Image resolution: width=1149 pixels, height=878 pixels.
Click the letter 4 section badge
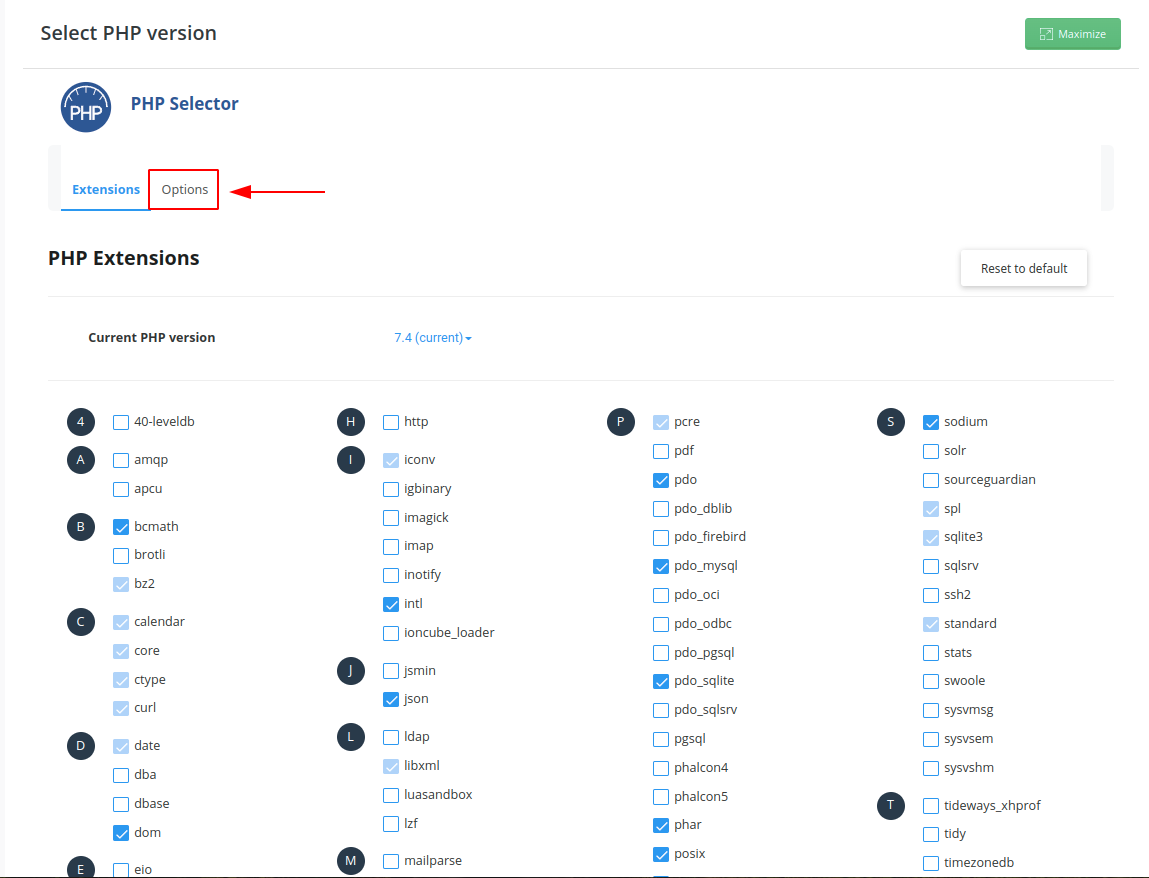pyautogui.click(x=81, y=421)
